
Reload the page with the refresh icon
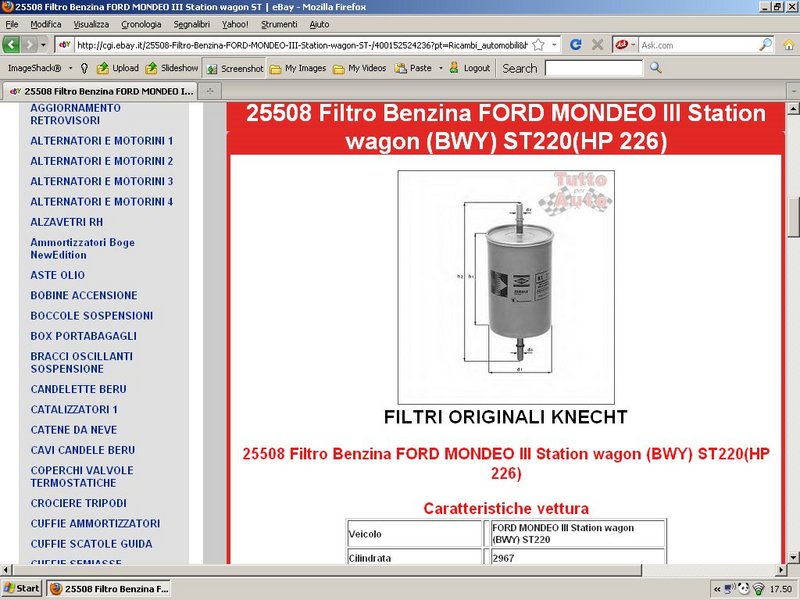576,45
